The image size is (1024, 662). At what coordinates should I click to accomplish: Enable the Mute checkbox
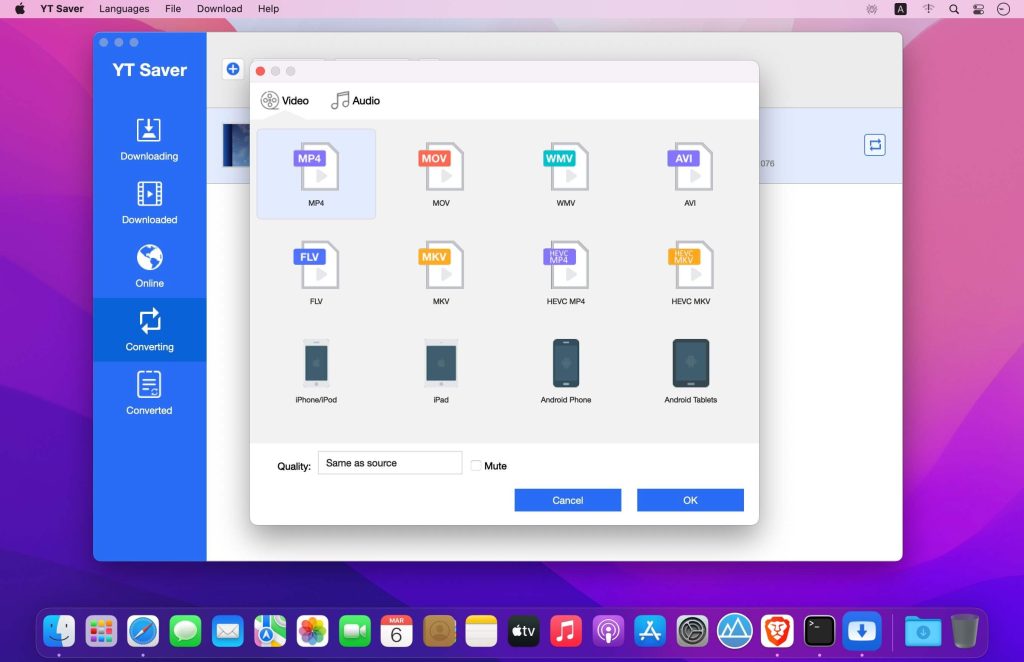point(476,465)
